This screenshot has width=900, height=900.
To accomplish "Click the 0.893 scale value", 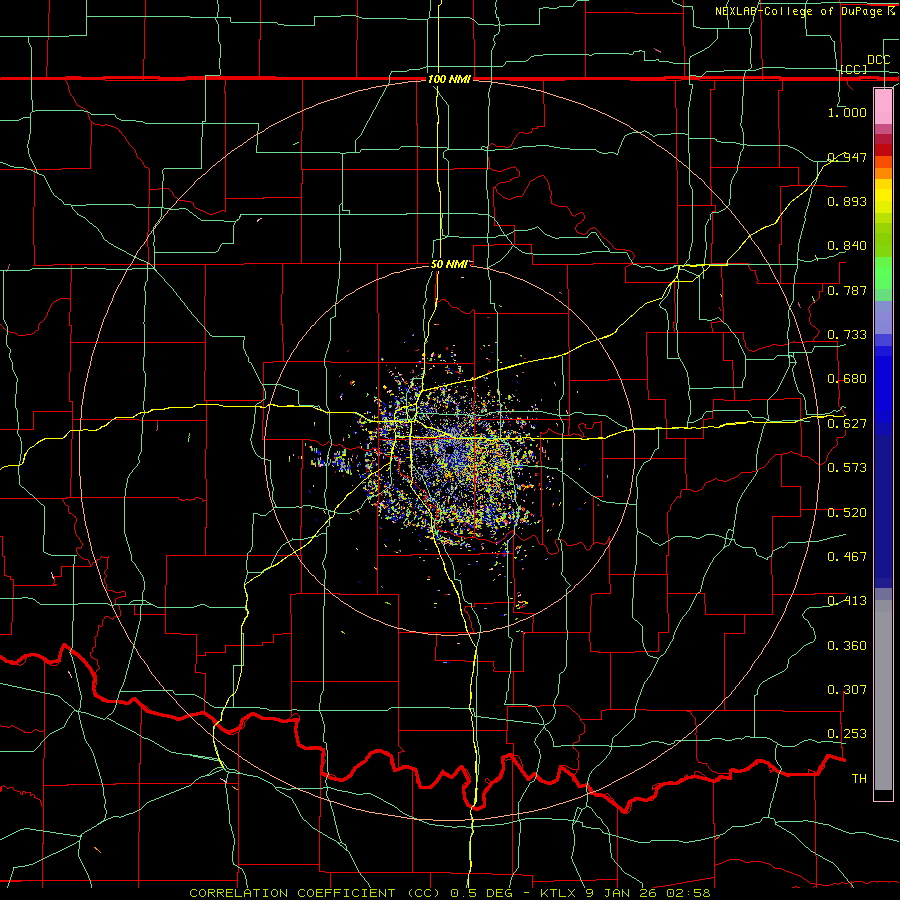I will pos(847,201).
